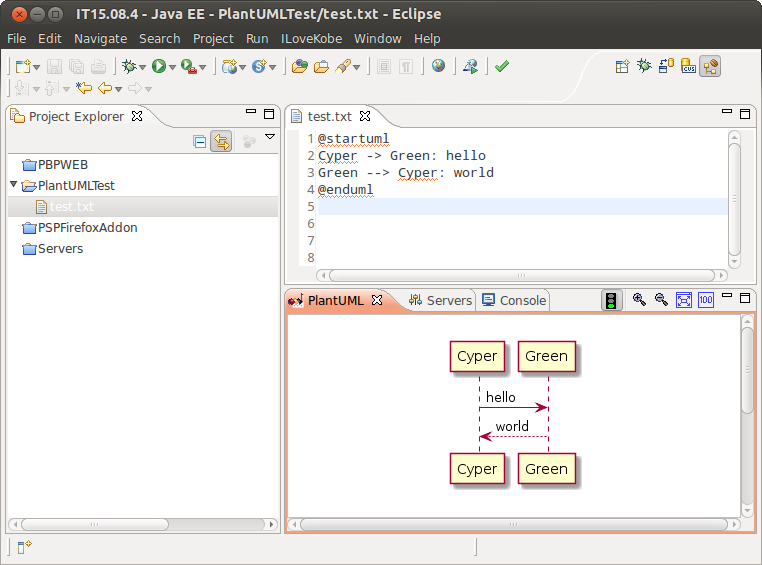Select test.txt in the project tree
Screen dimensions: 762x565
(x=72, y=207)
